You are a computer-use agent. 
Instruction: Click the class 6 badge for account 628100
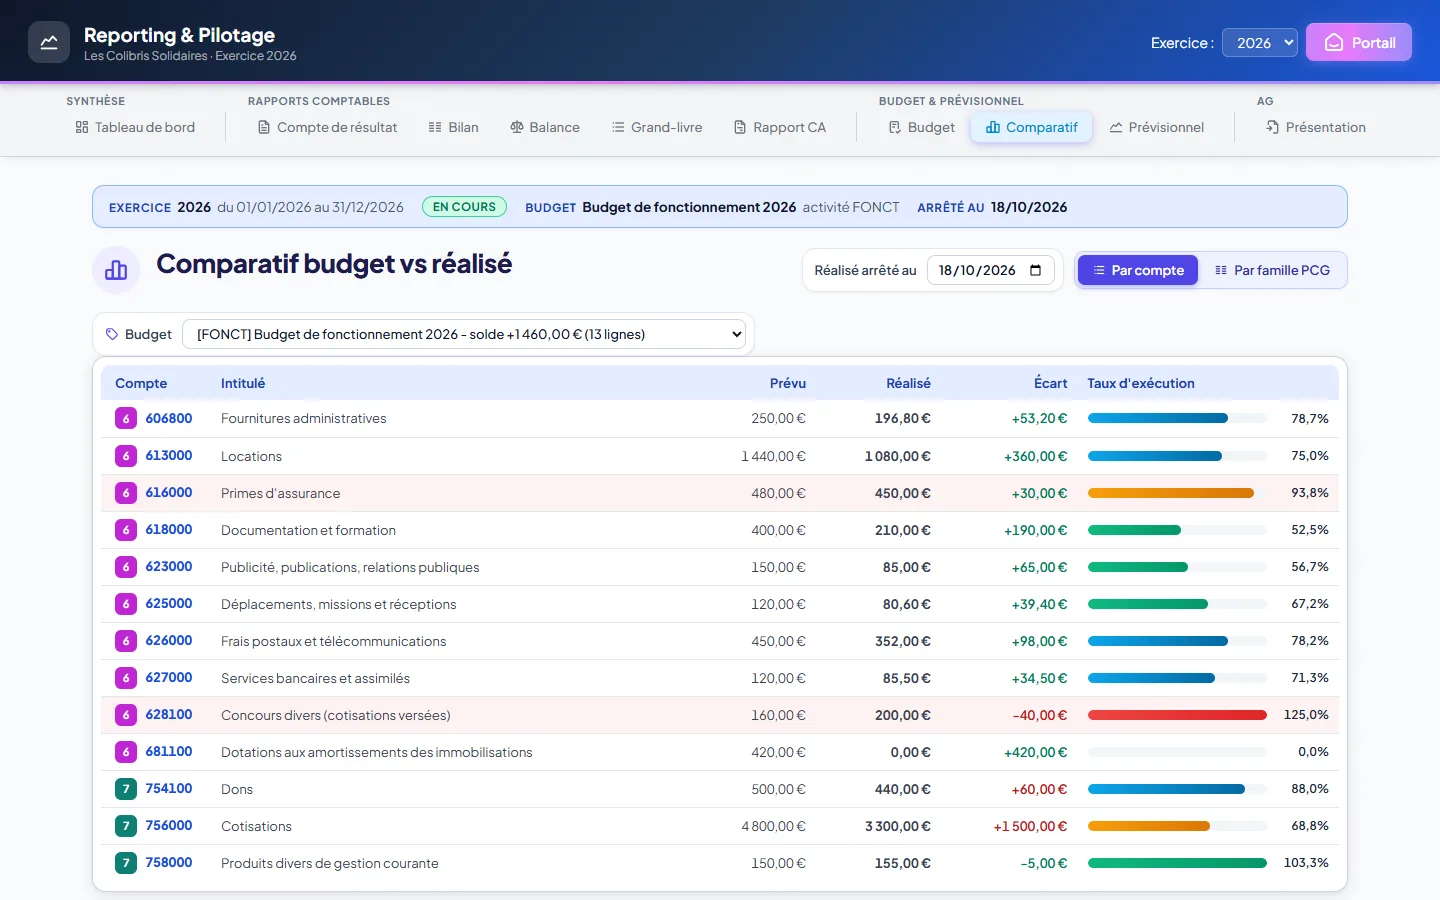pyautogui.click(x=126, y=715)
